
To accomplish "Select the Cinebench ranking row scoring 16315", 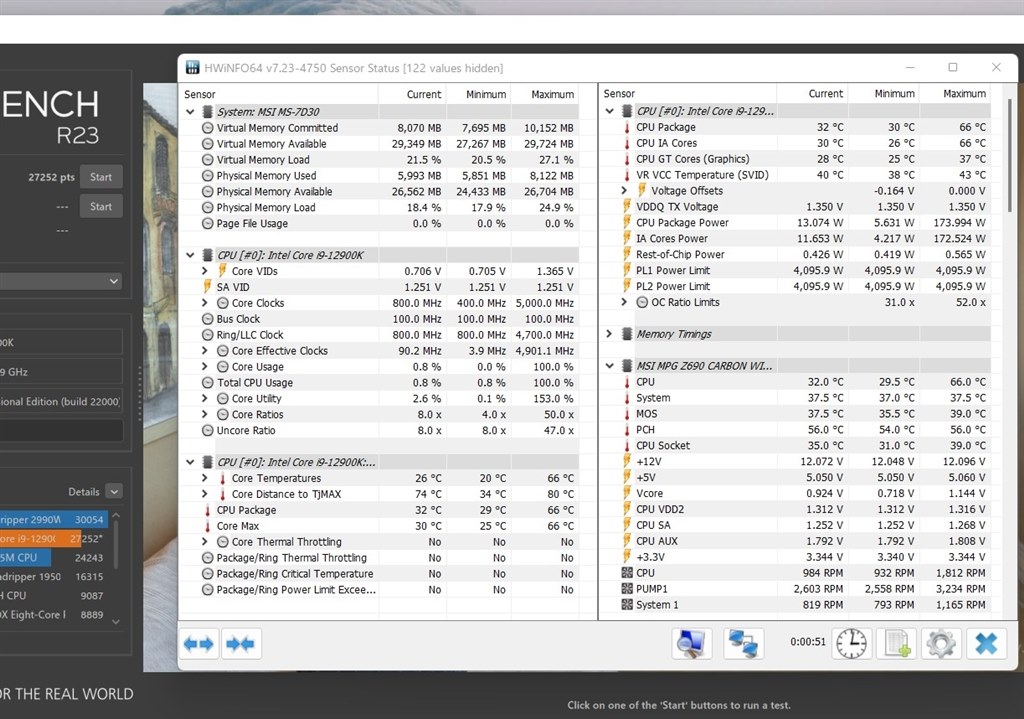I will [53, 577].
